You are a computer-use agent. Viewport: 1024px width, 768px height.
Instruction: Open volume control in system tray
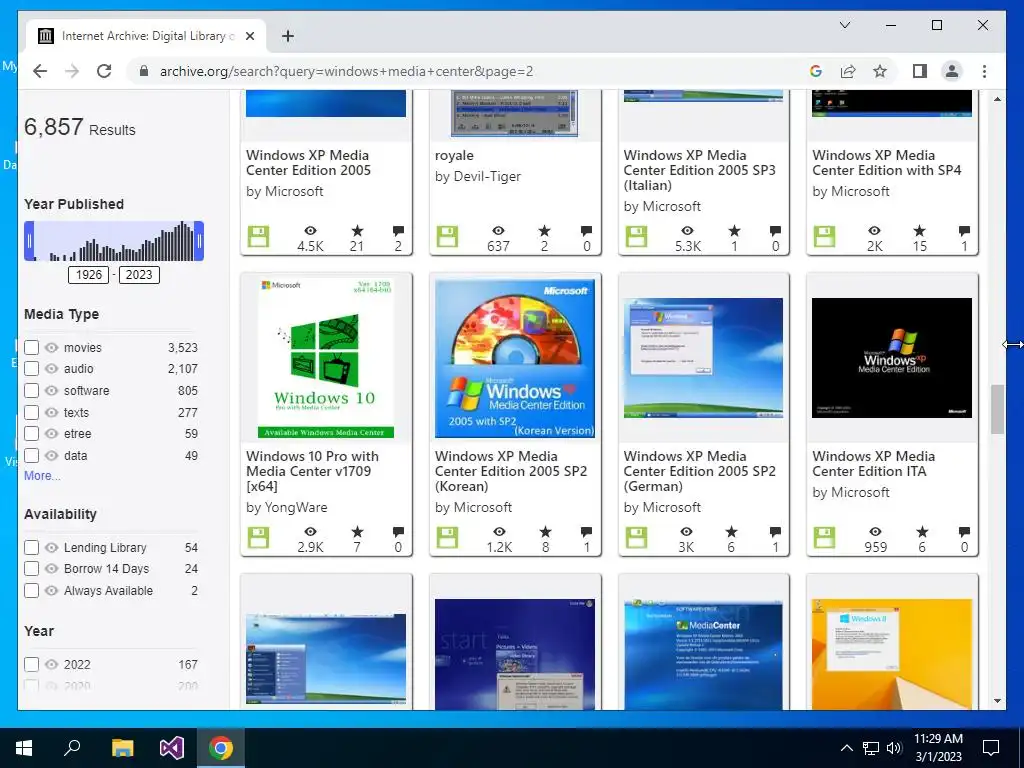coord(893,748)
